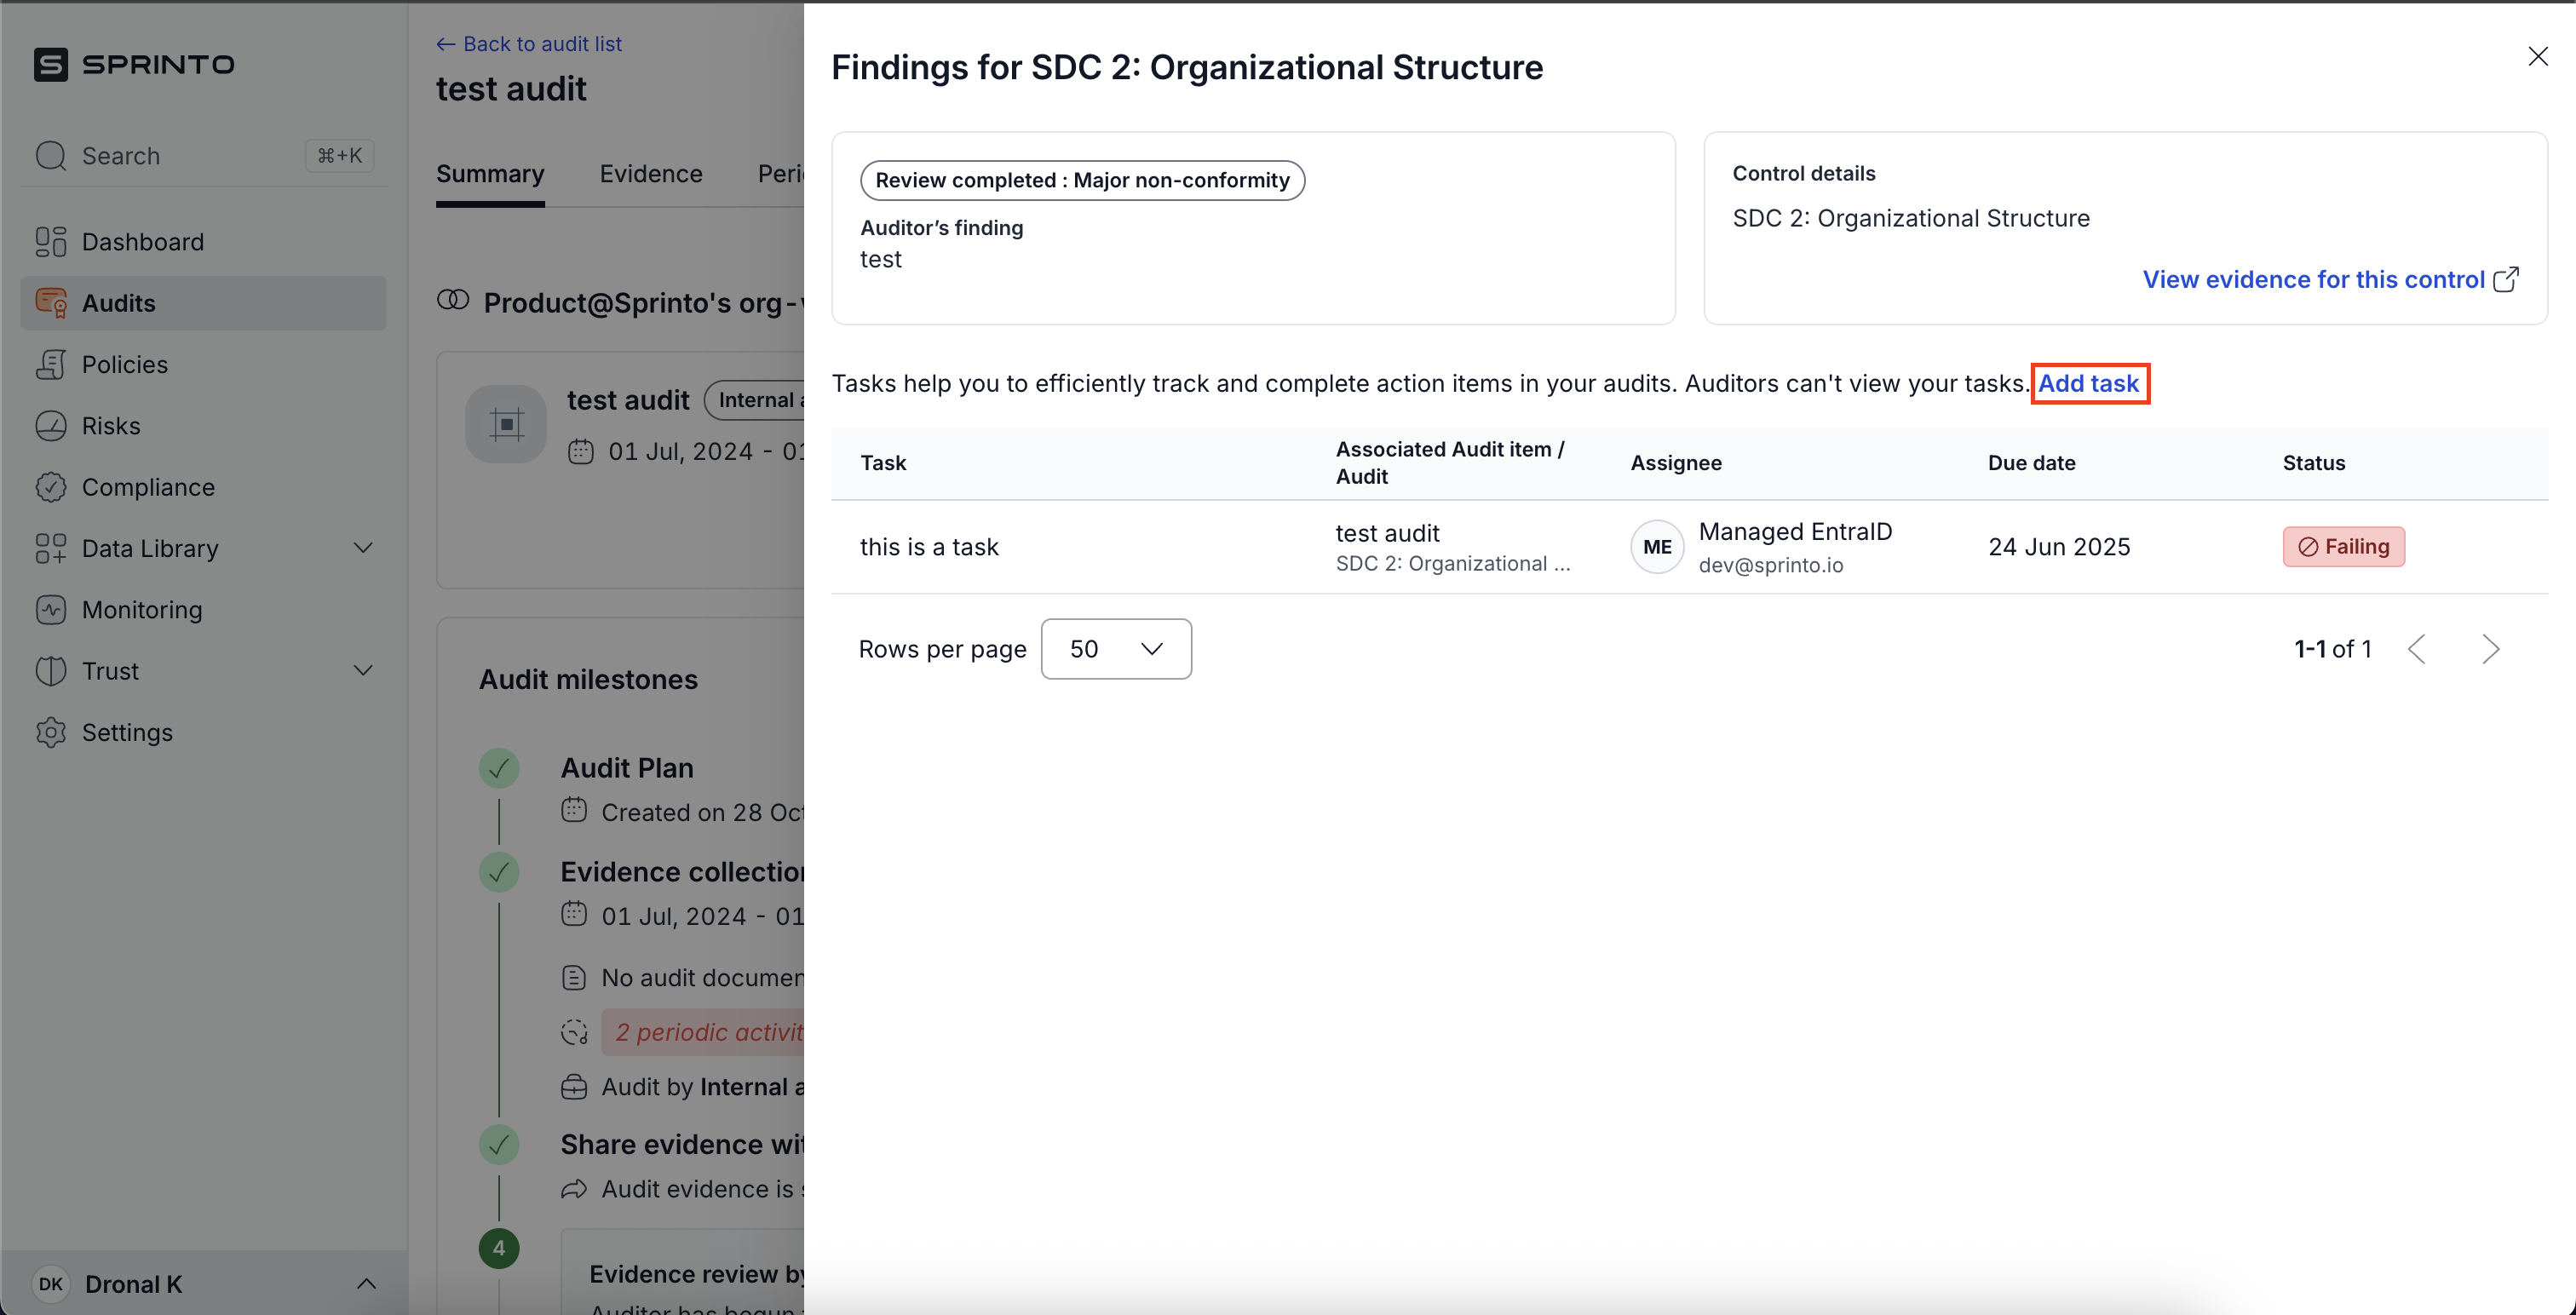Viewport: 2576px width, 1315px height.
Task: Expand the Dronal K user menu
Action: click(366, 1284)
